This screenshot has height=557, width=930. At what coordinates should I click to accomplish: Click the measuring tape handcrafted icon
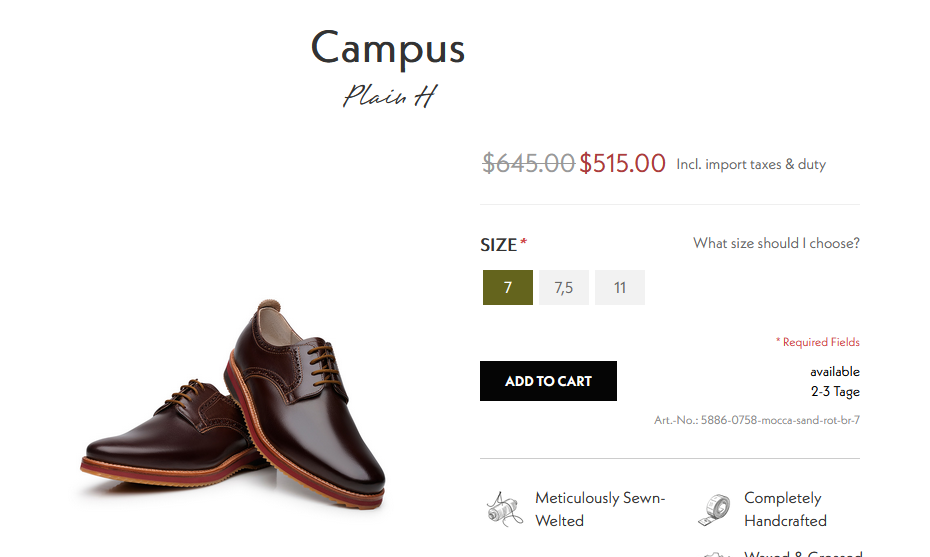pos(714,510)
